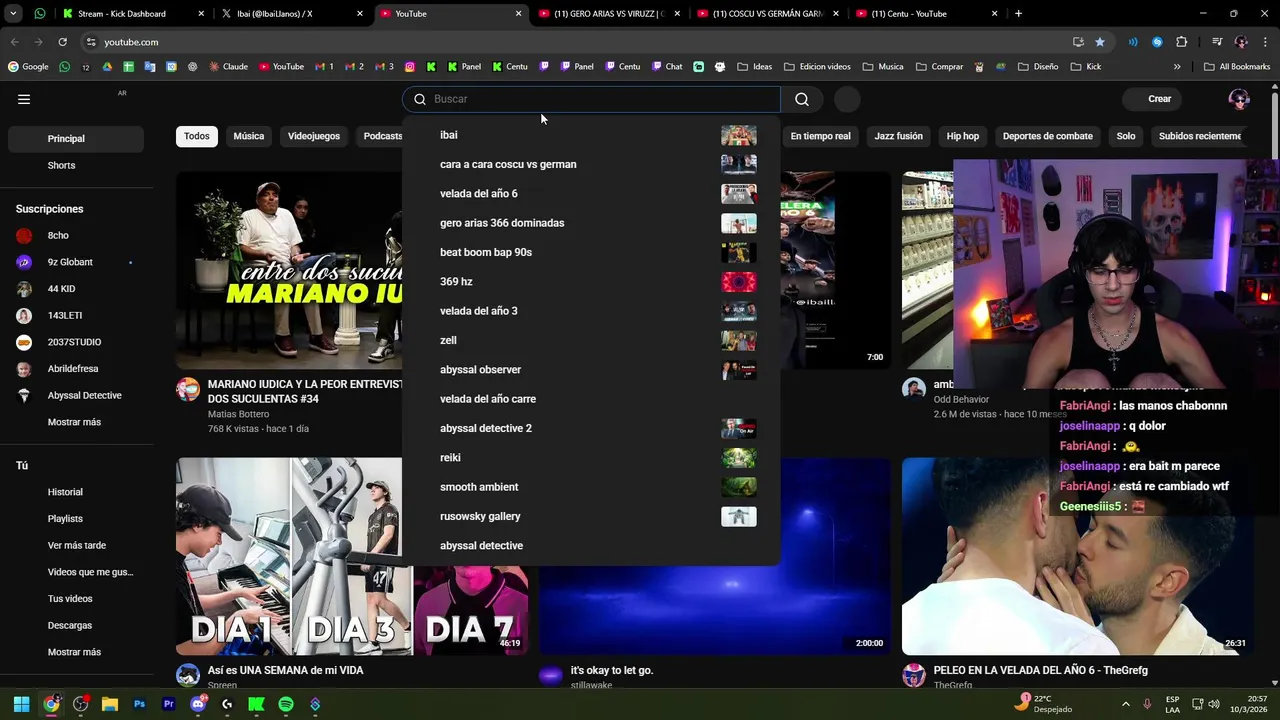Switch to the Ibai X tab
The image size is (1280, 720).
[x=290, y=14]
